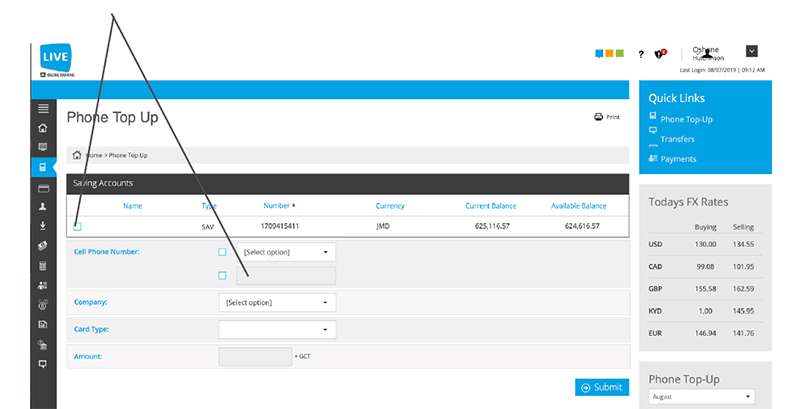Open security alerts shield icon

pos(660,54)
